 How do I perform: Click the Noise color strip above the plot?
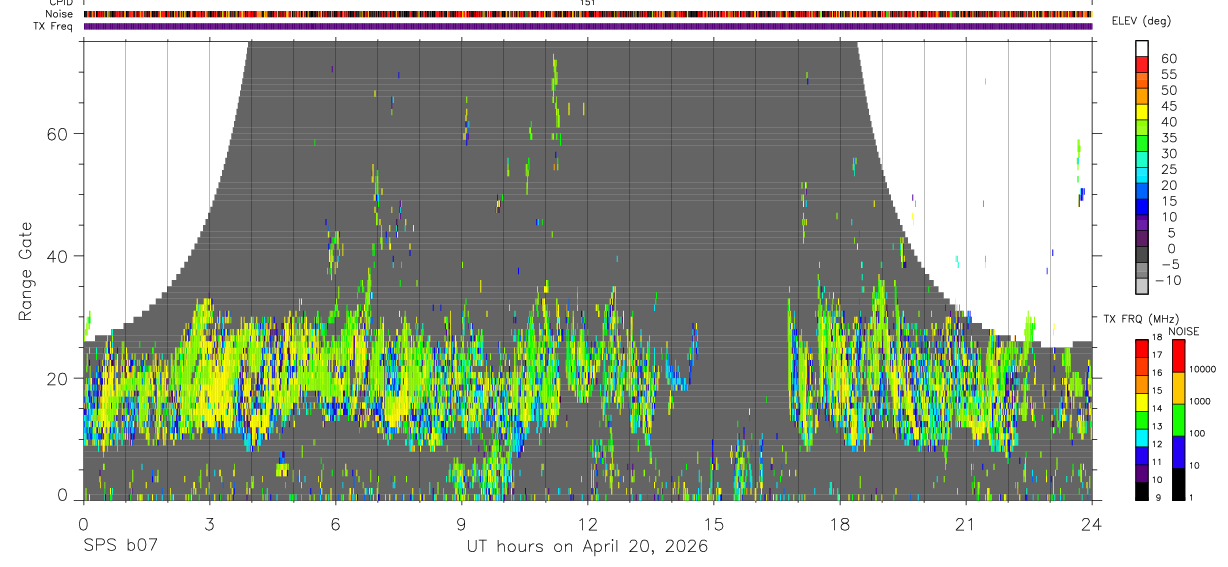click(587, 15)
